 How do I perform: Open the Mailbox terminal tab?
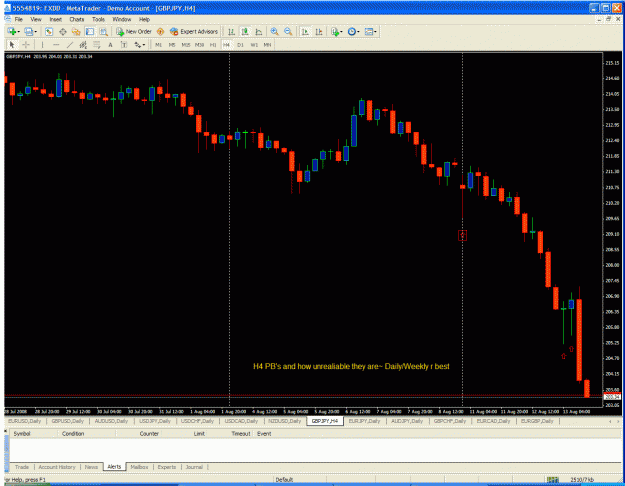tap(139, 467)
